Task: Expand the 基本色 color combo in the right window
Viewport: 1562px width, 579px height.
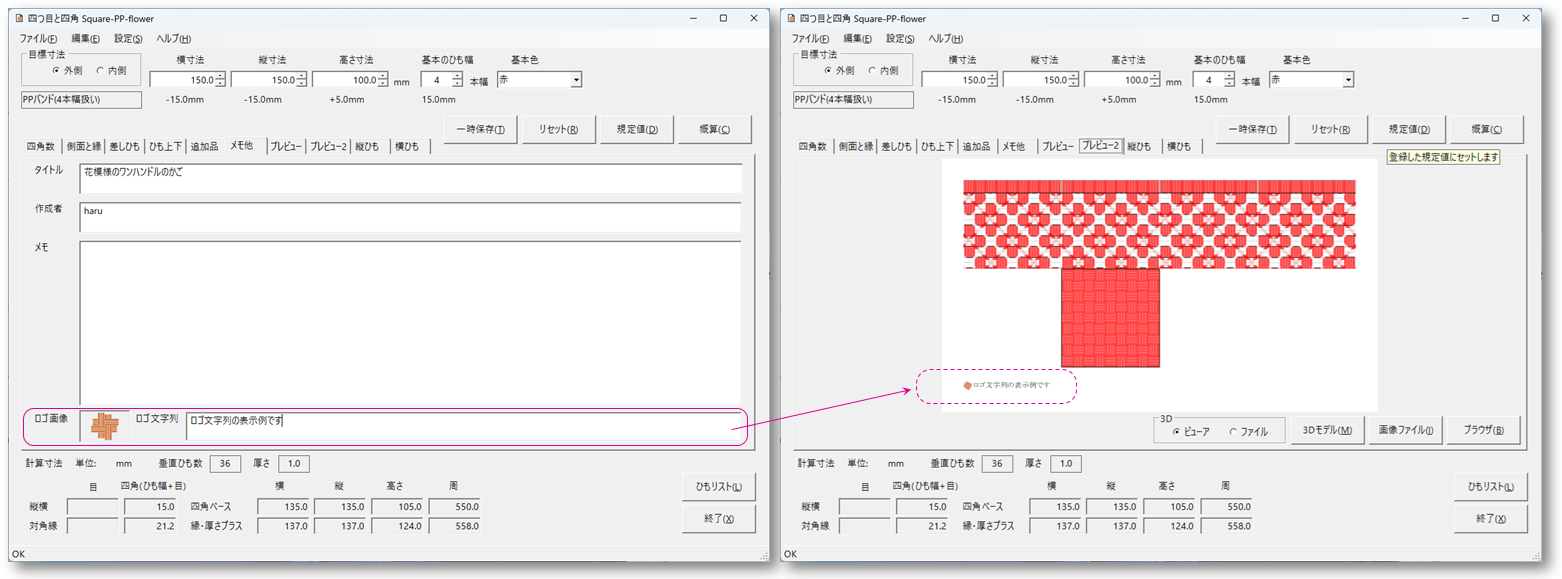Action: coord(1347,80)
